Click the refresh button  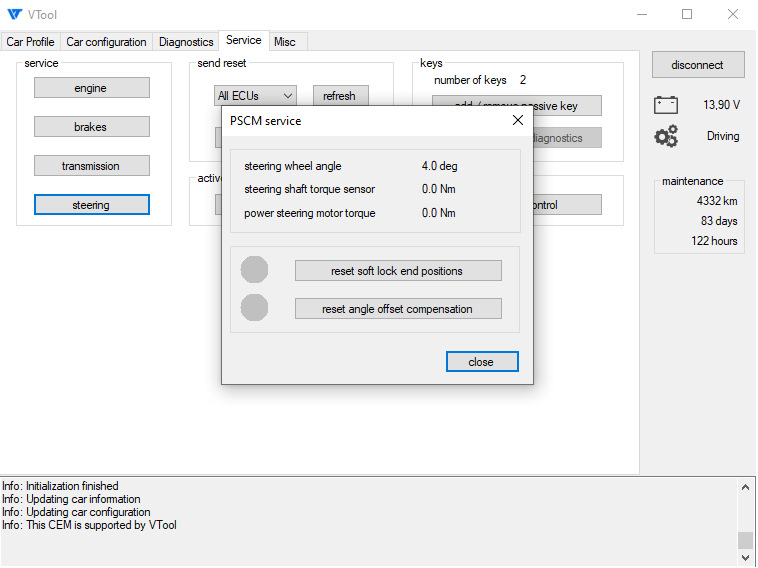point(340,96)
